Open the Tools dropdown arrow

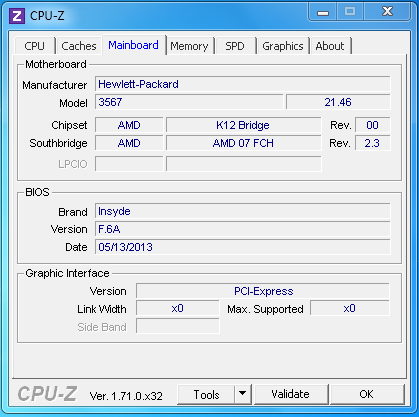tap(243, 394)
